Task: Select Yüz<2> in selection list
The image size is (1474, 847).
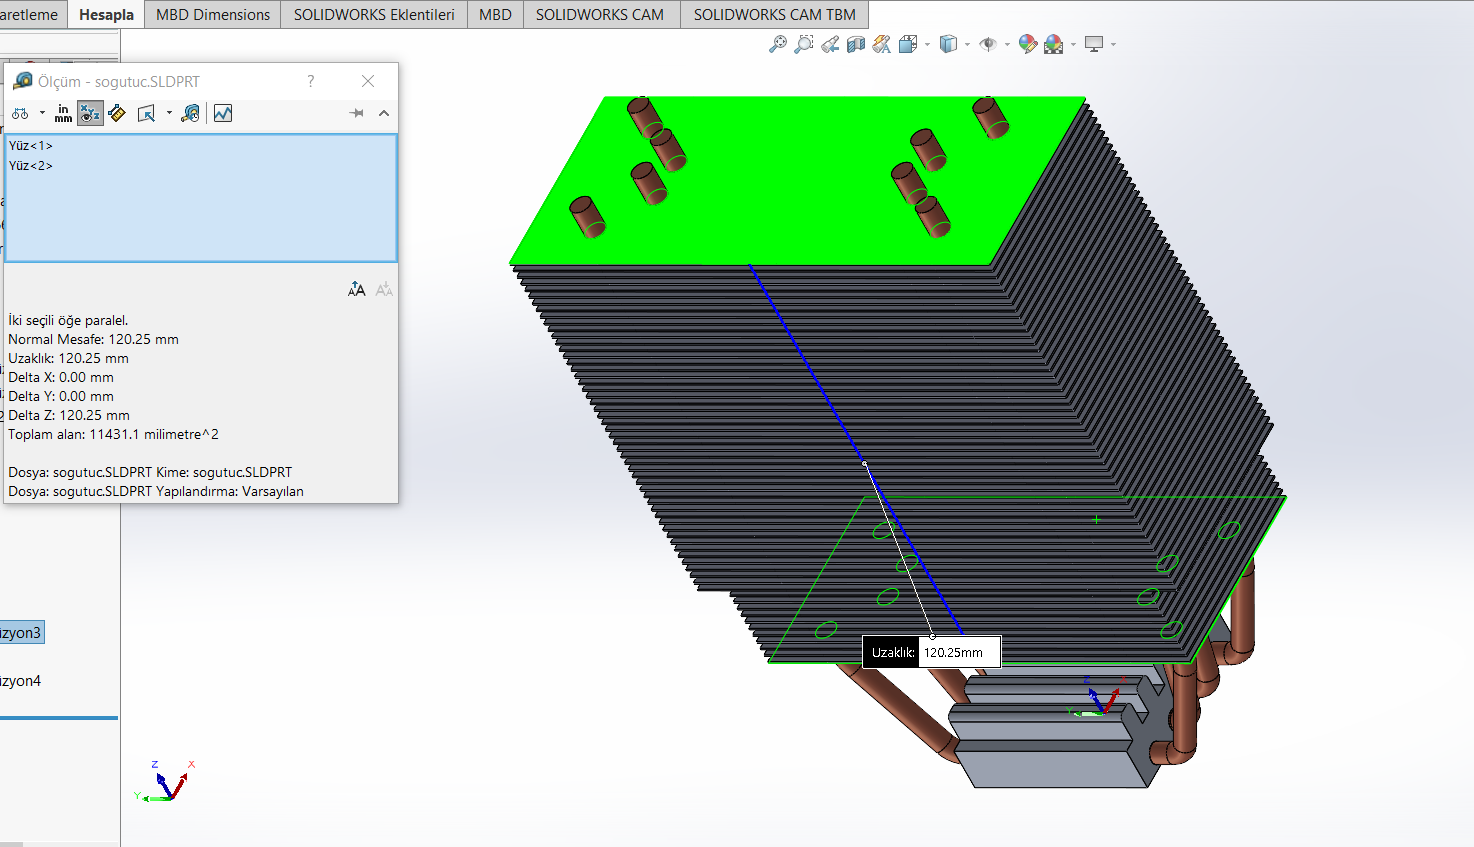Action: [31, 166]
